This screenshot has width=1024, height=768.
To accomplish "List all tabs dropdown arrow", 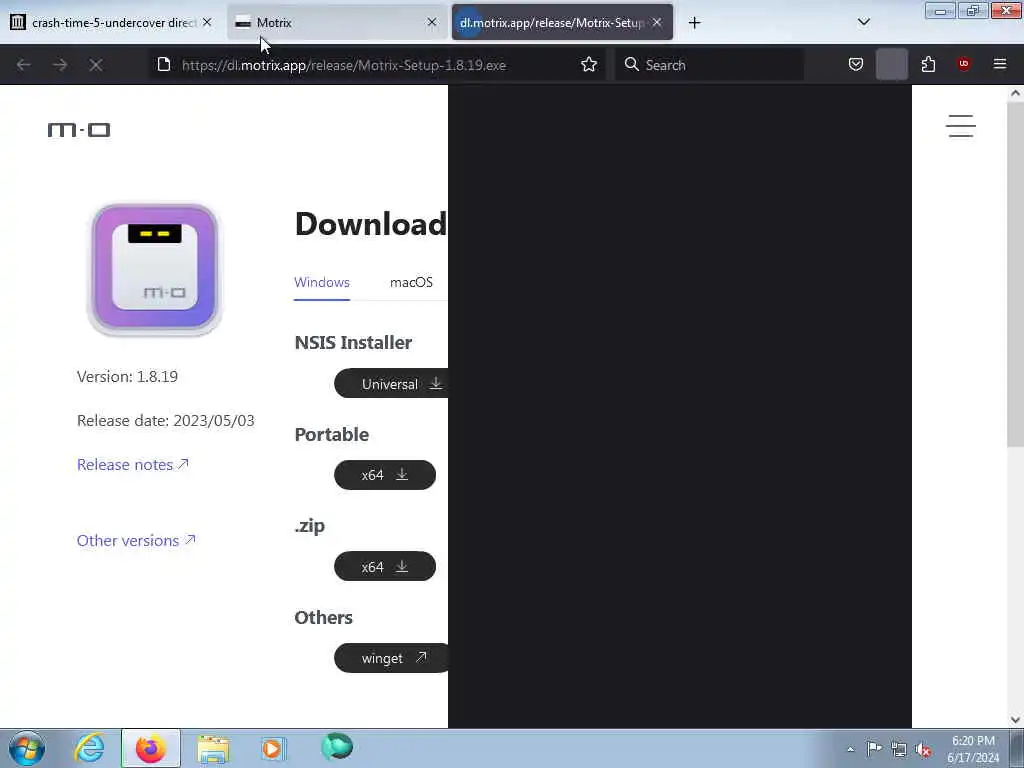I will coord(863,22).
